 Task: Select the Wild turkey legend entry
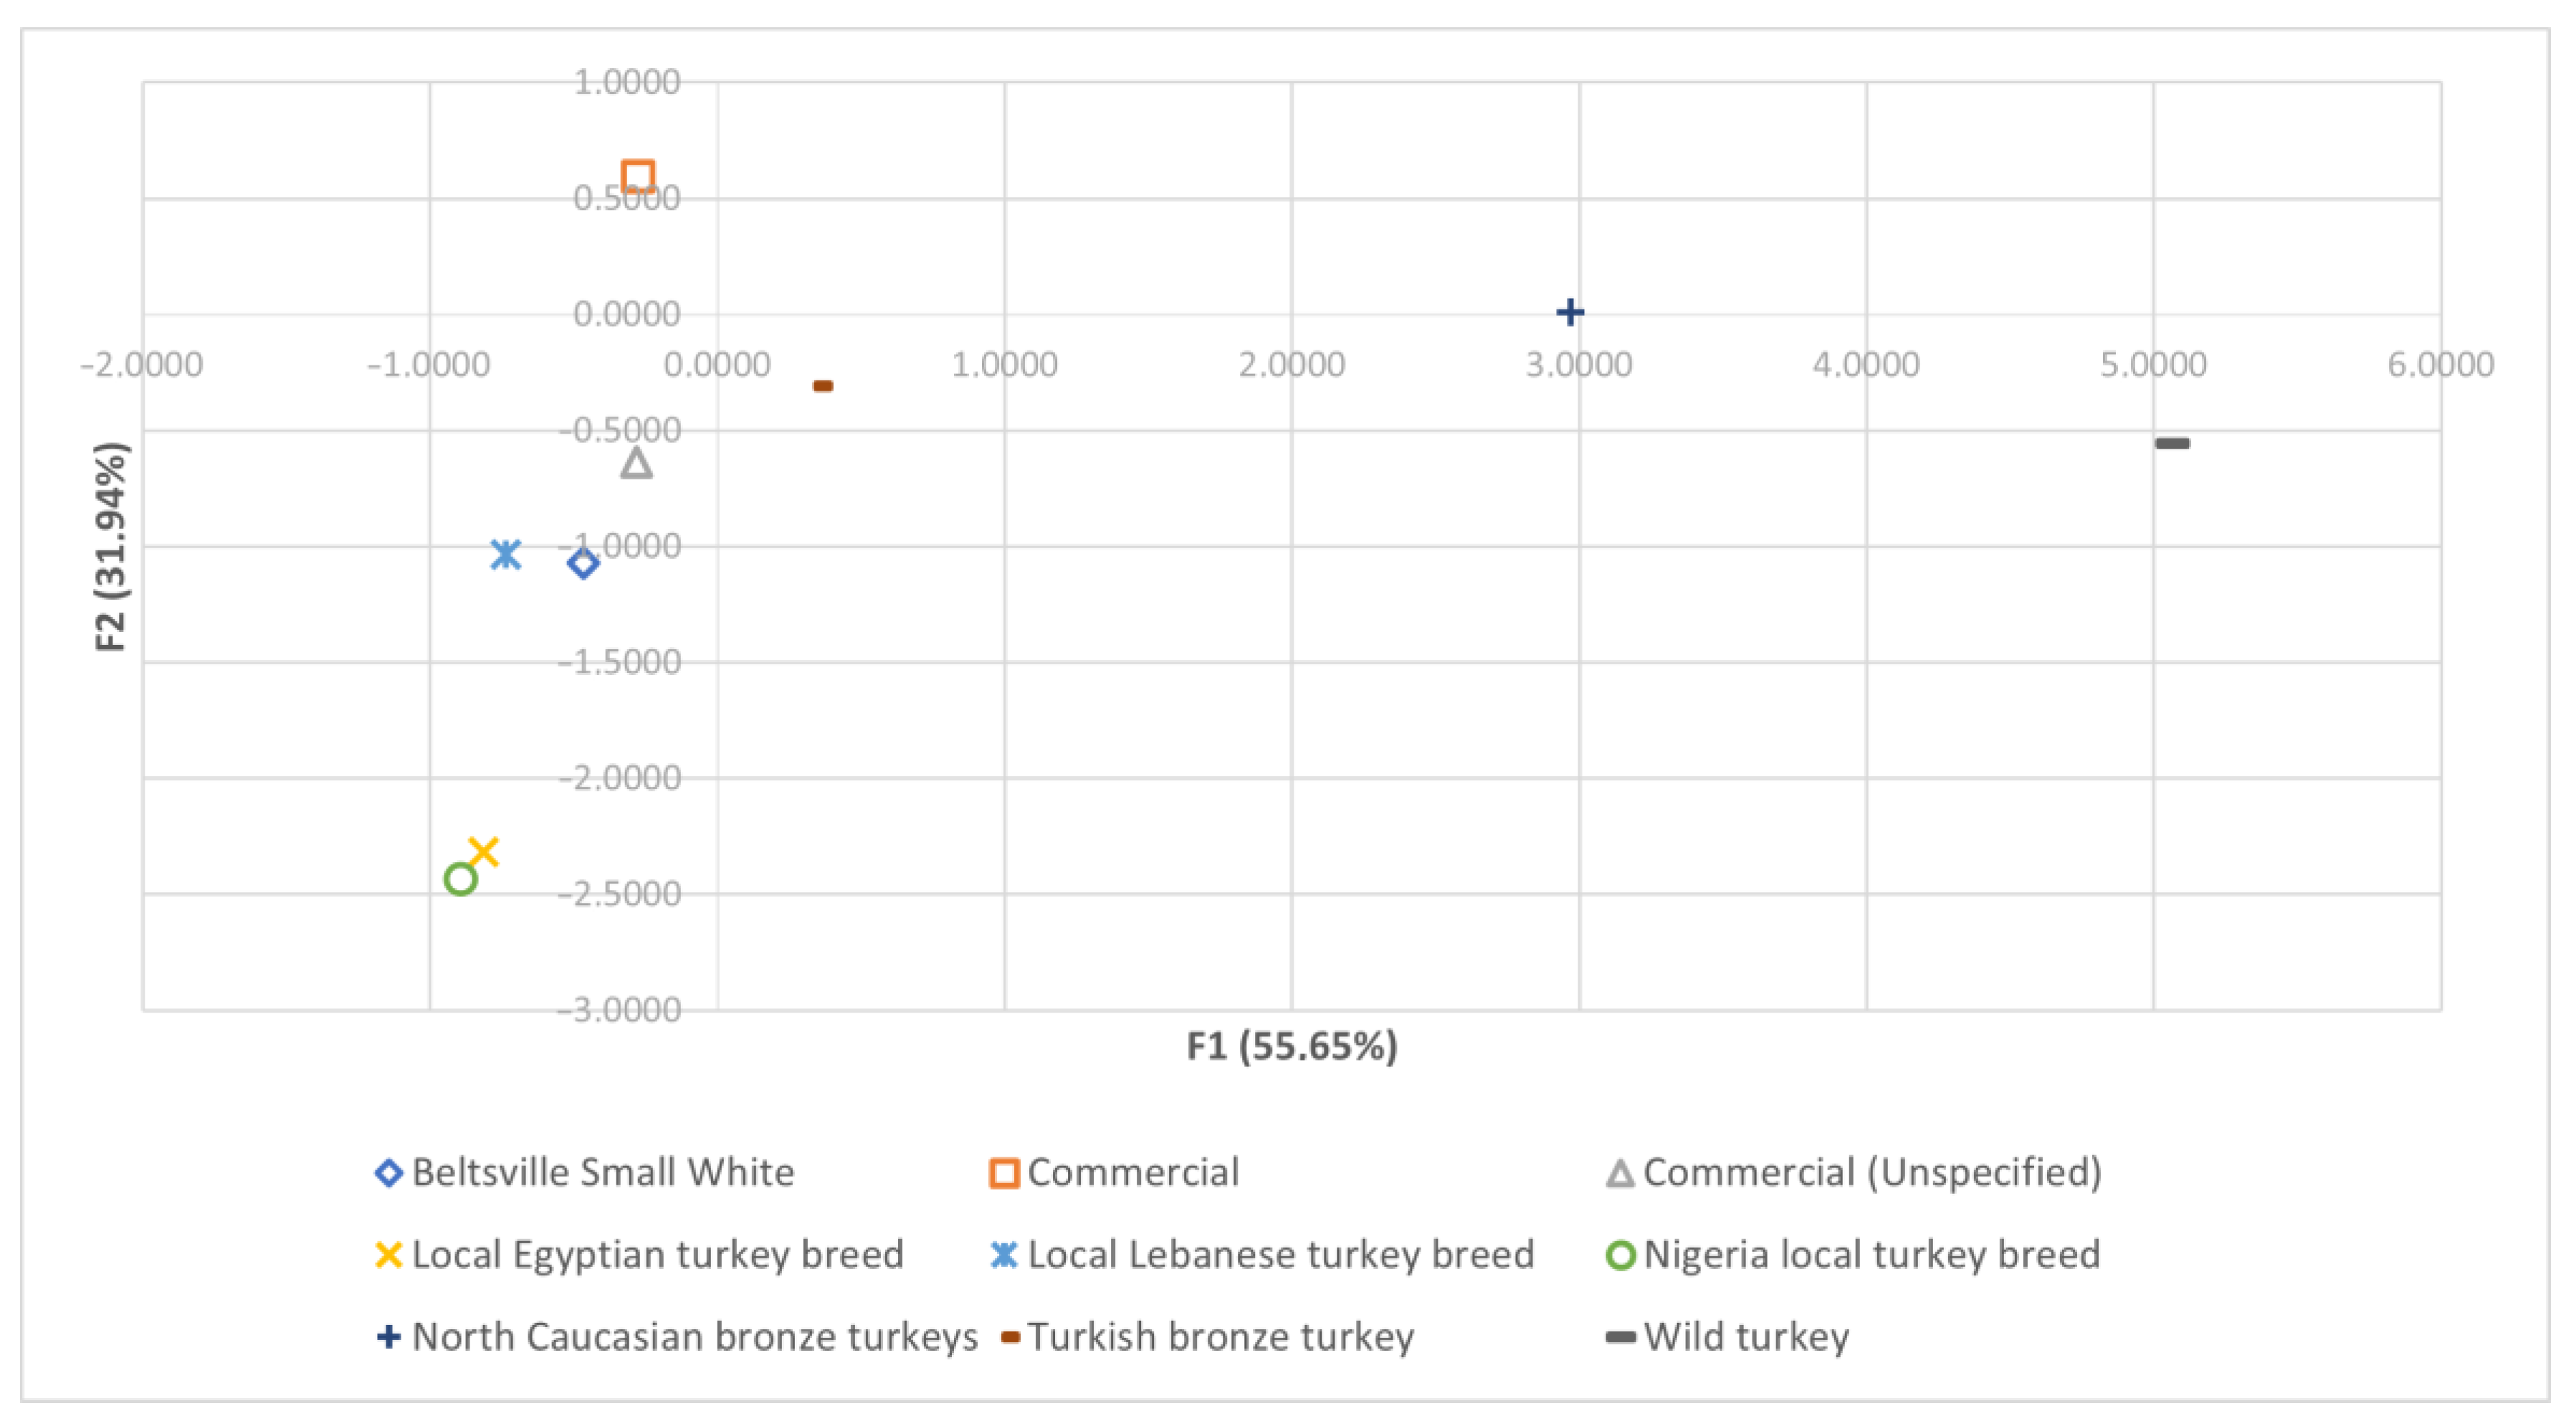click(x=1745, y=1336)
